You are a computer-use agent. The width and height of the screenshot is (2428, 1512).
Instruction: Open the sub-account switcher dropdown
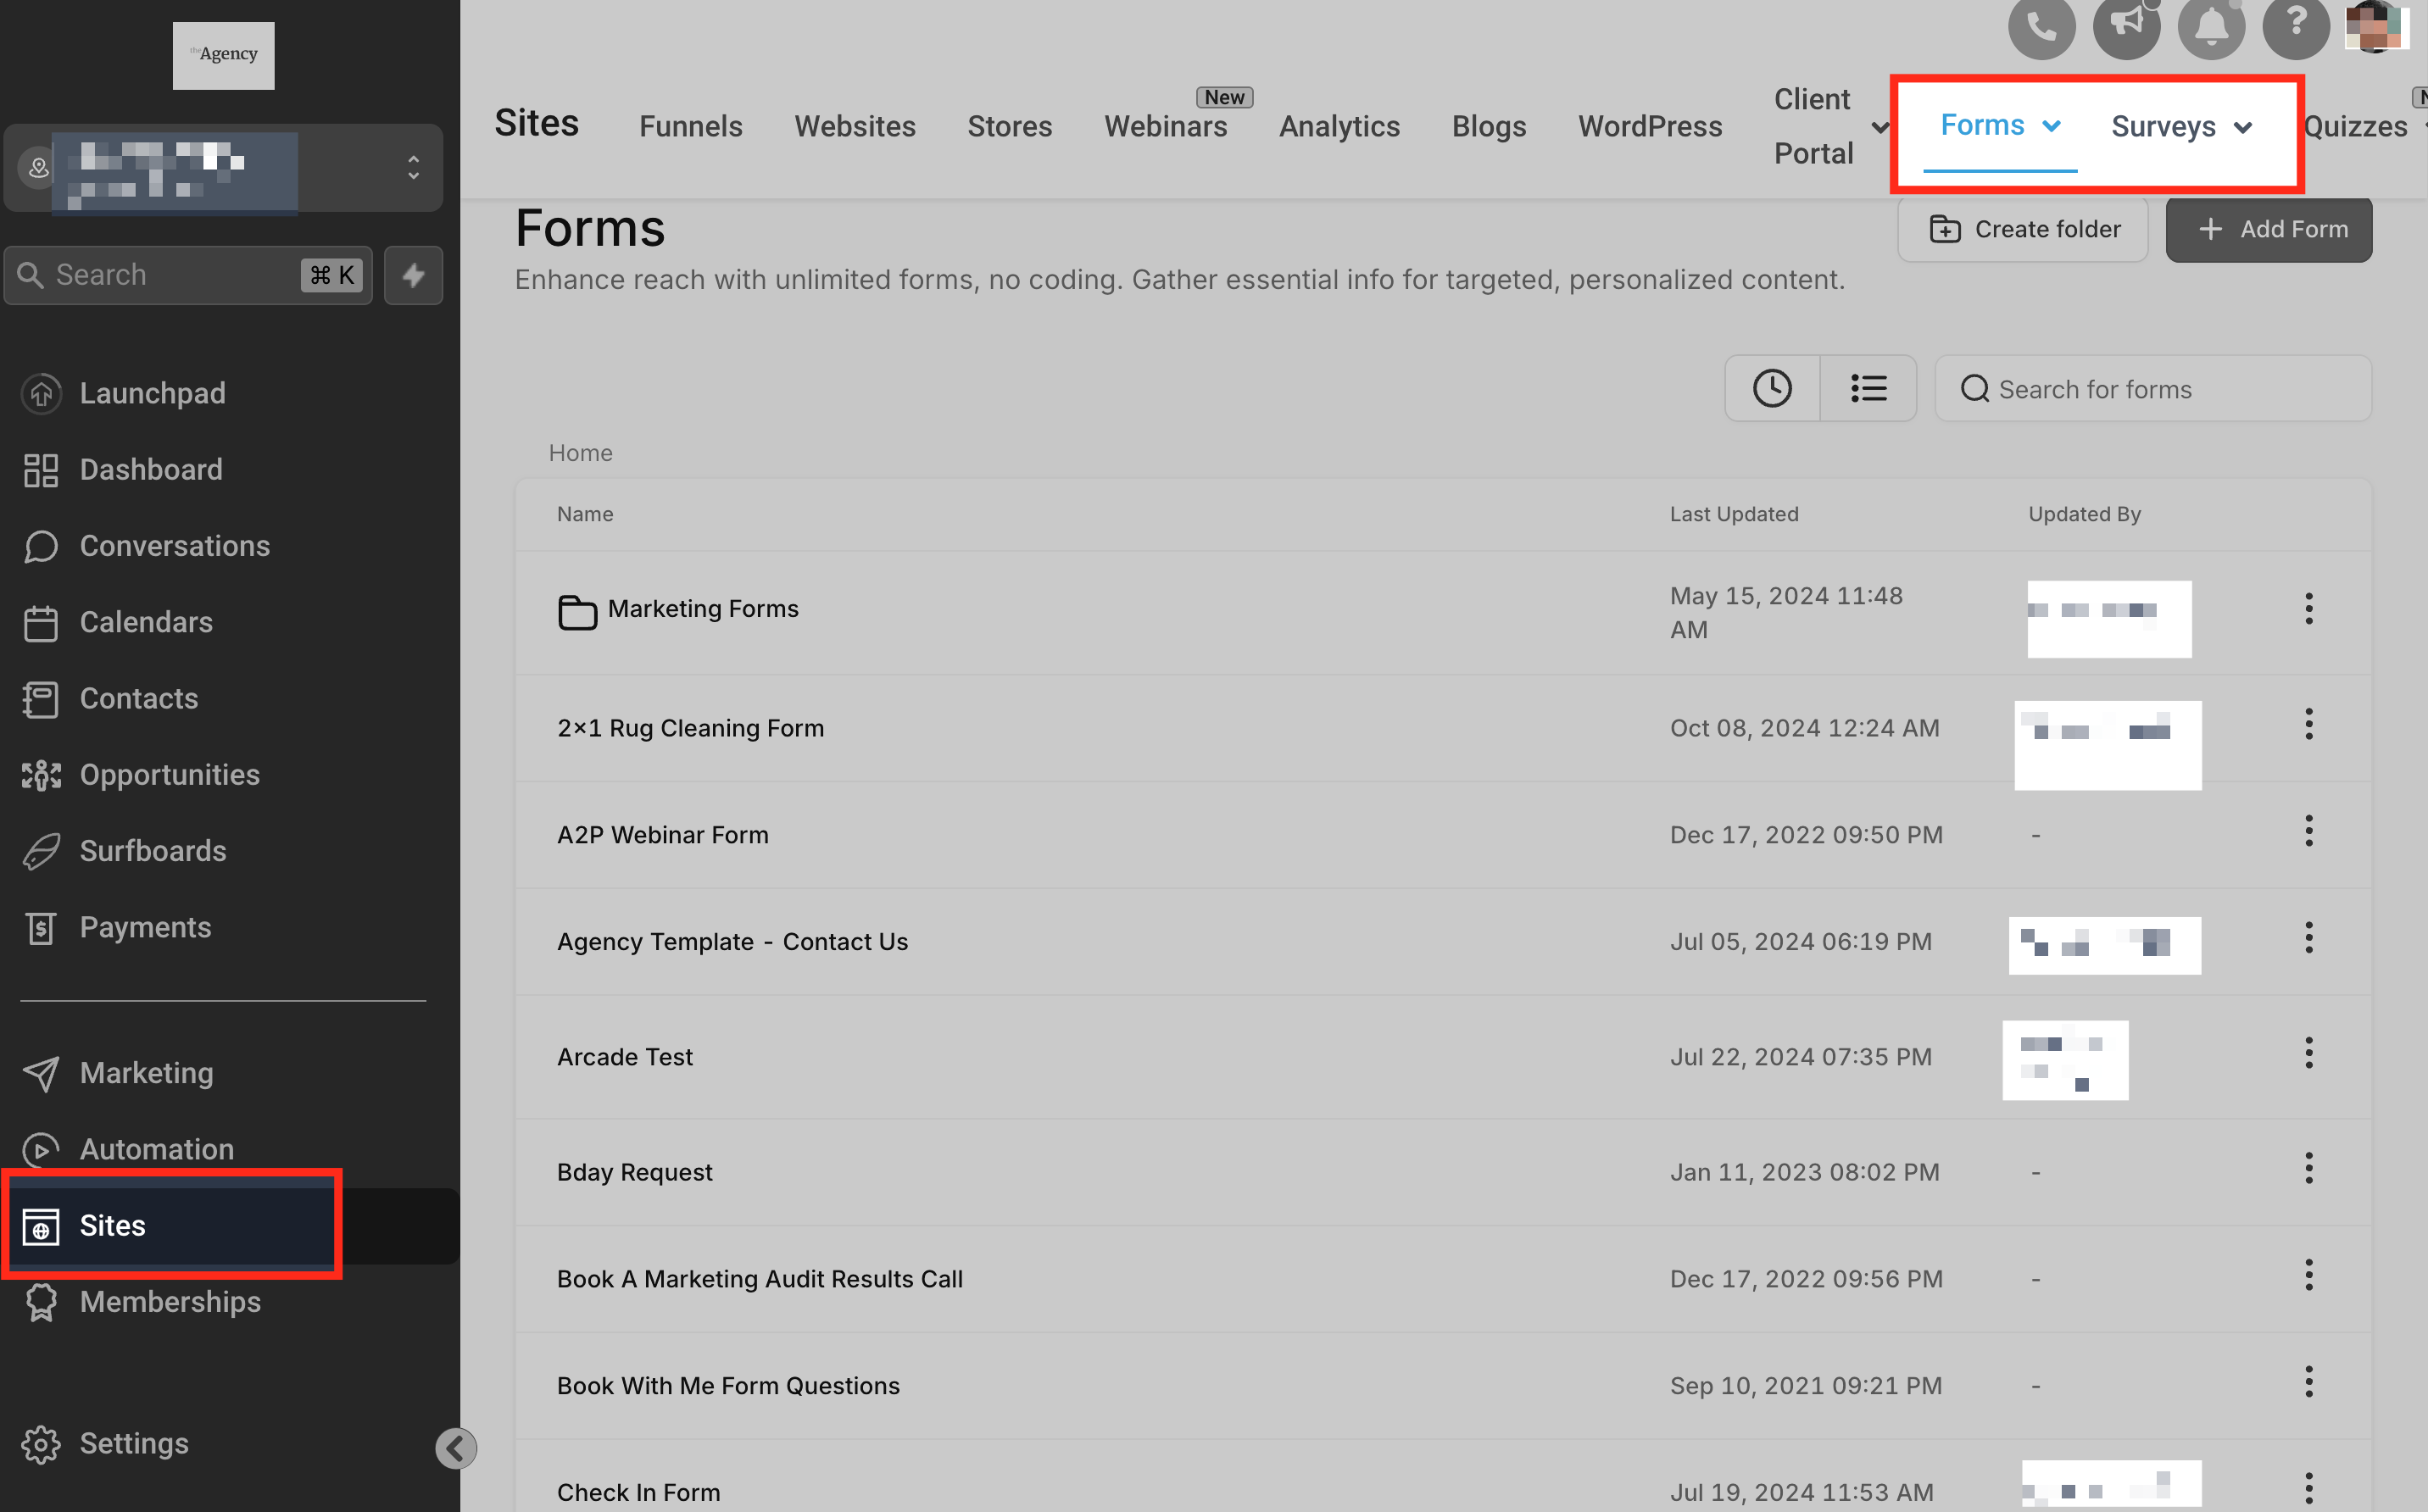tap(223, 168)
